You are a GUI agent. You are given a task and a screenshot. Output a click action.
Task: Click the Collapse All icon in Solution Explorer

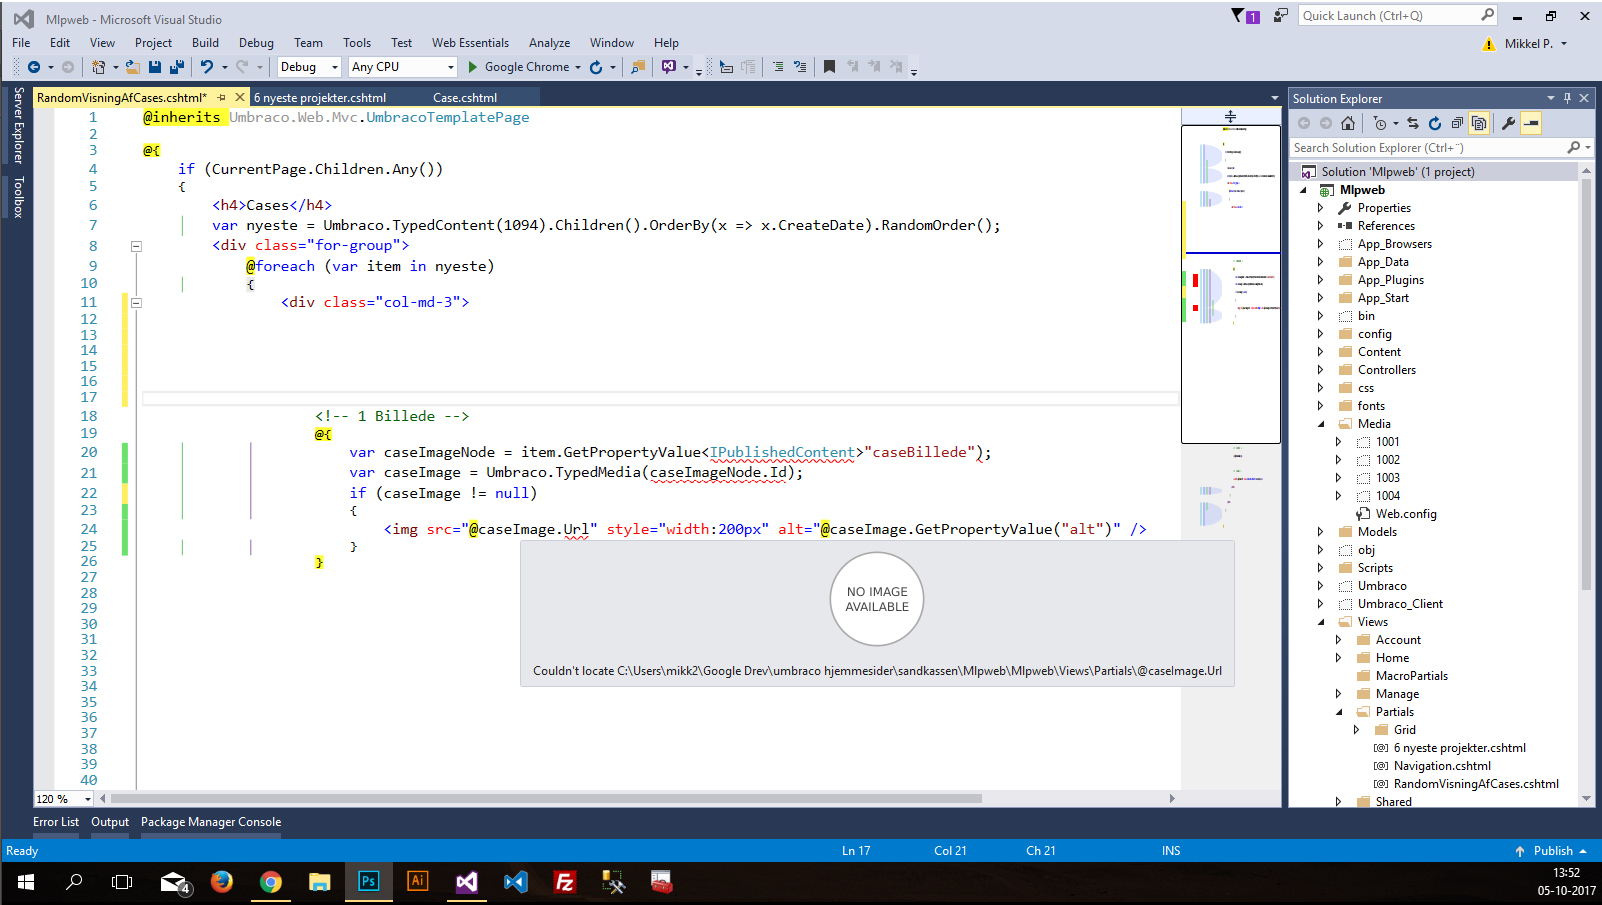pos(1457,123)
